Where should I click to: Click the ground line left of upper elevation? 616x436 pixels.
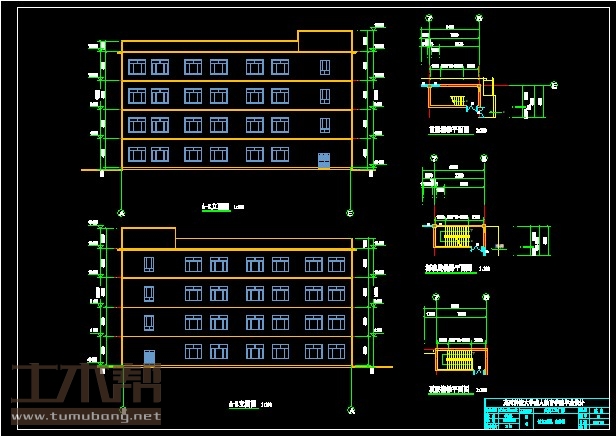tap(100, 171)
